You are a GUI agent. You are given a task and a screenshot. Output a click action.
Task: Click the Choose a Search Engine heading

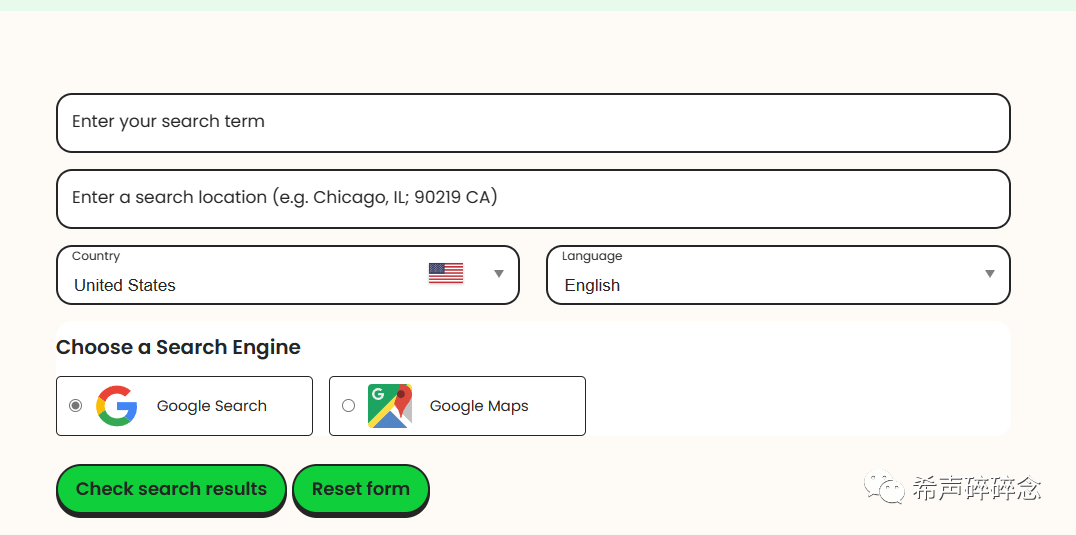point(178,347)
